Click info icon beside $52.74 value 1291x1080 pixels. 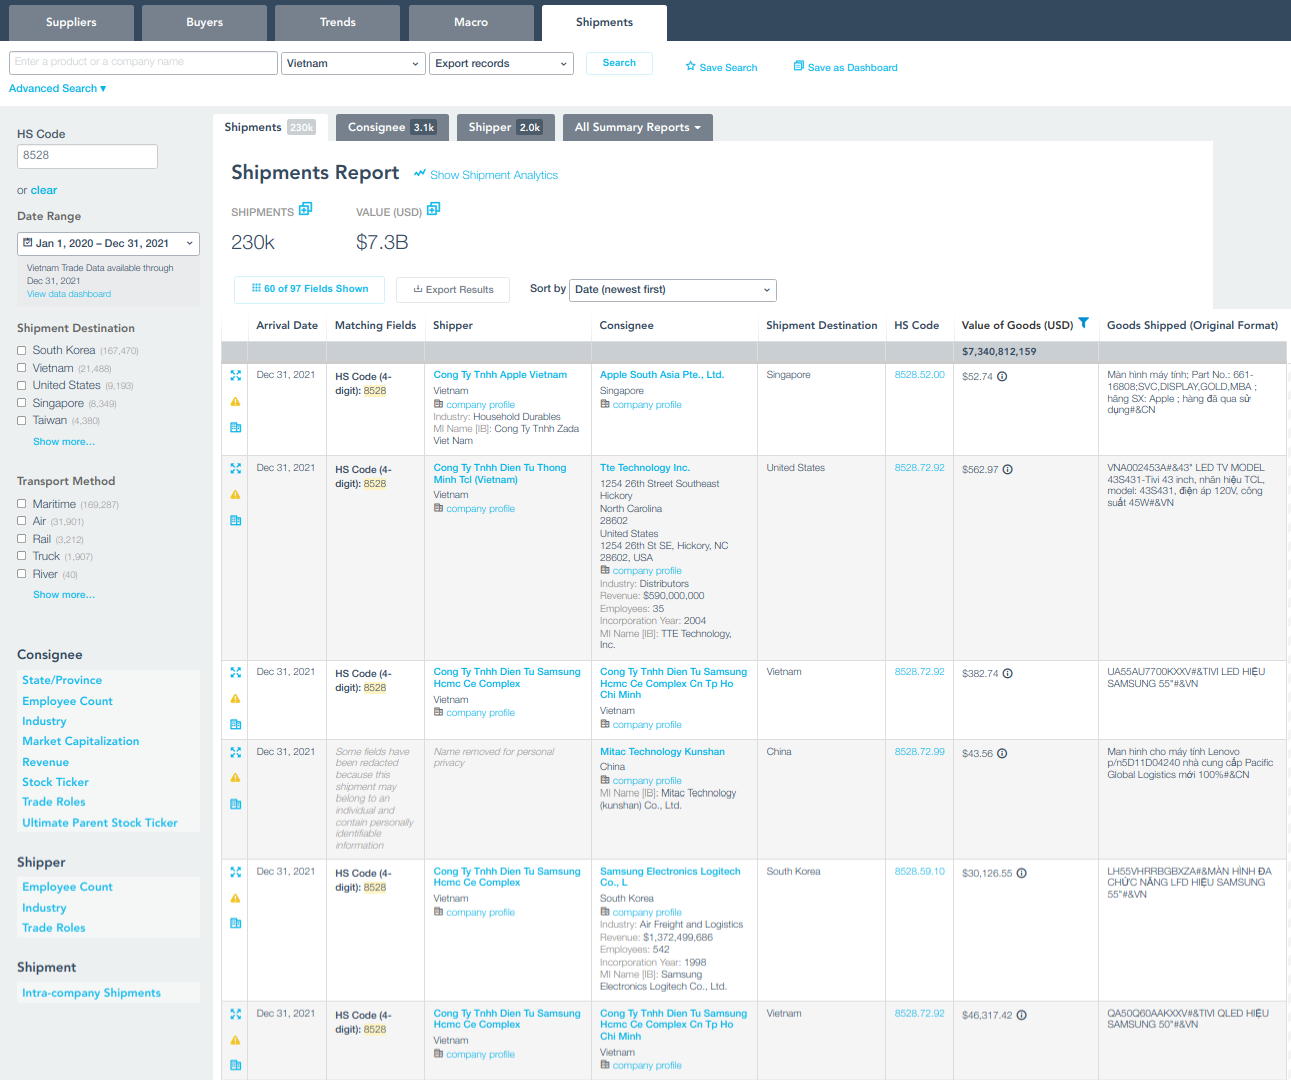tap(1002, 377)
